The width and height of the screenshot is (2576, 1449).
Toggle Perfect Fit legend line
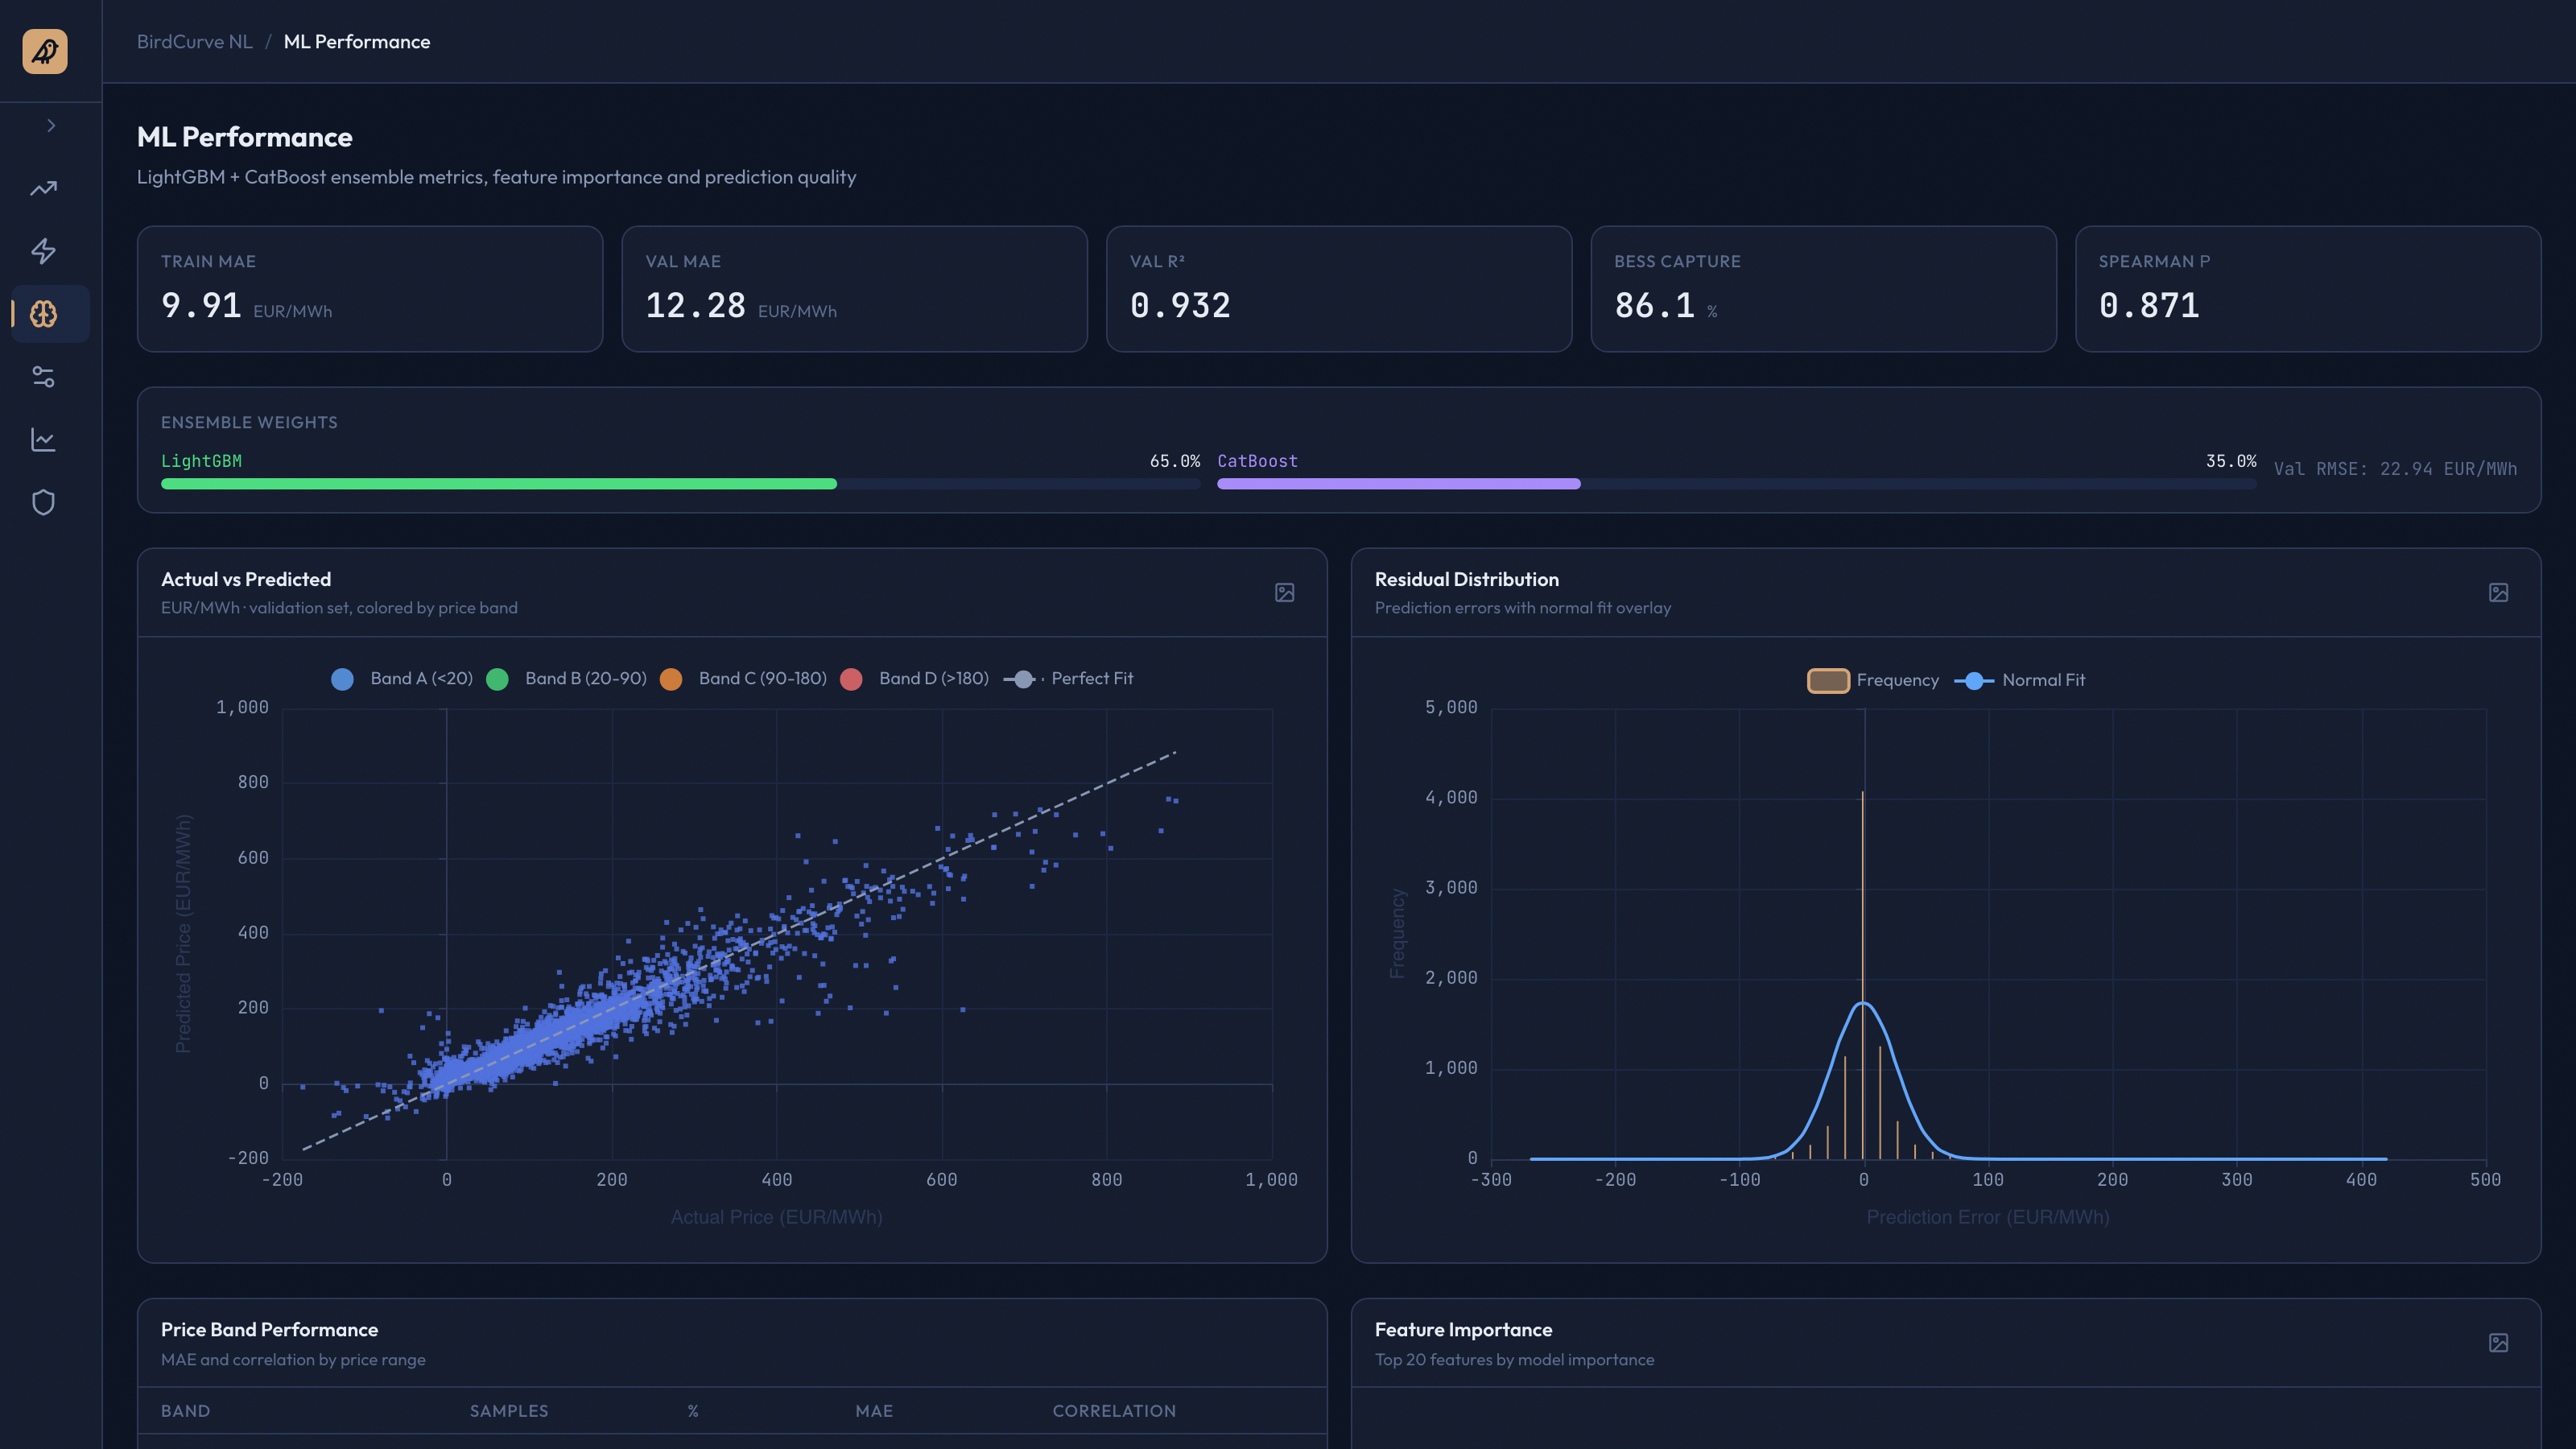click(x=1068, y=679)
